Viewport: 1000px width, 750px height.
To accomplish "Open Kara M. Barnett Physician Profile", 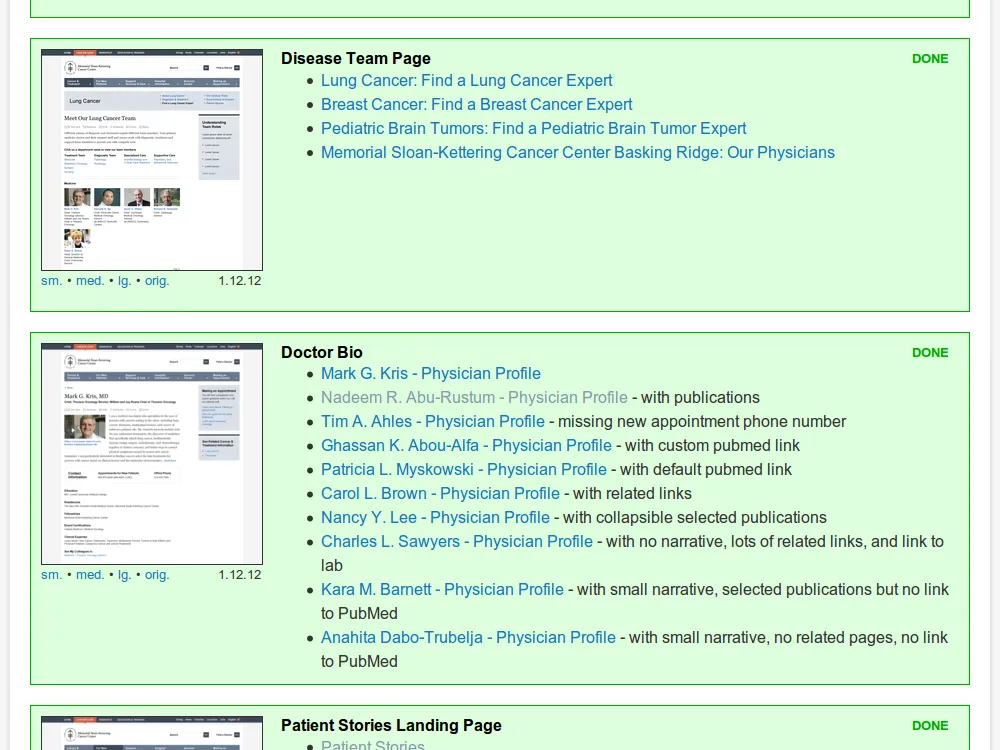I will 442,589.
